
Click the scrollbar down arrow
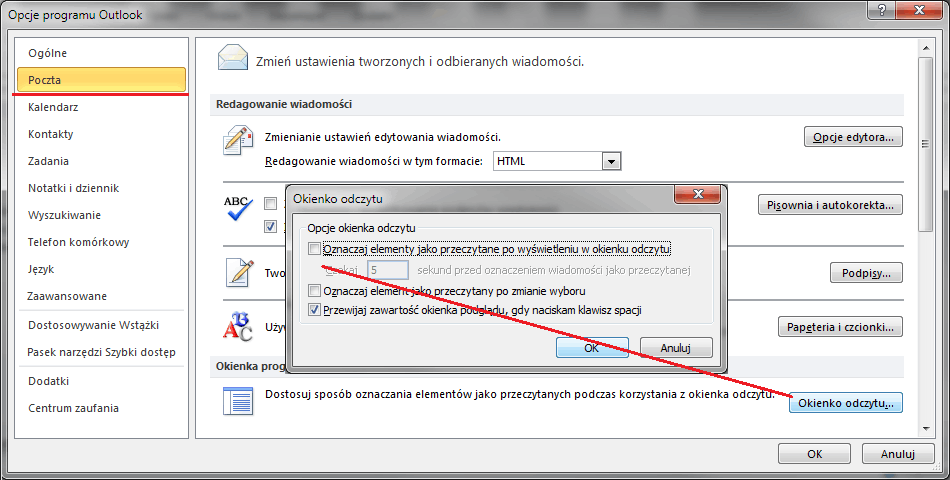pos(925,428)
